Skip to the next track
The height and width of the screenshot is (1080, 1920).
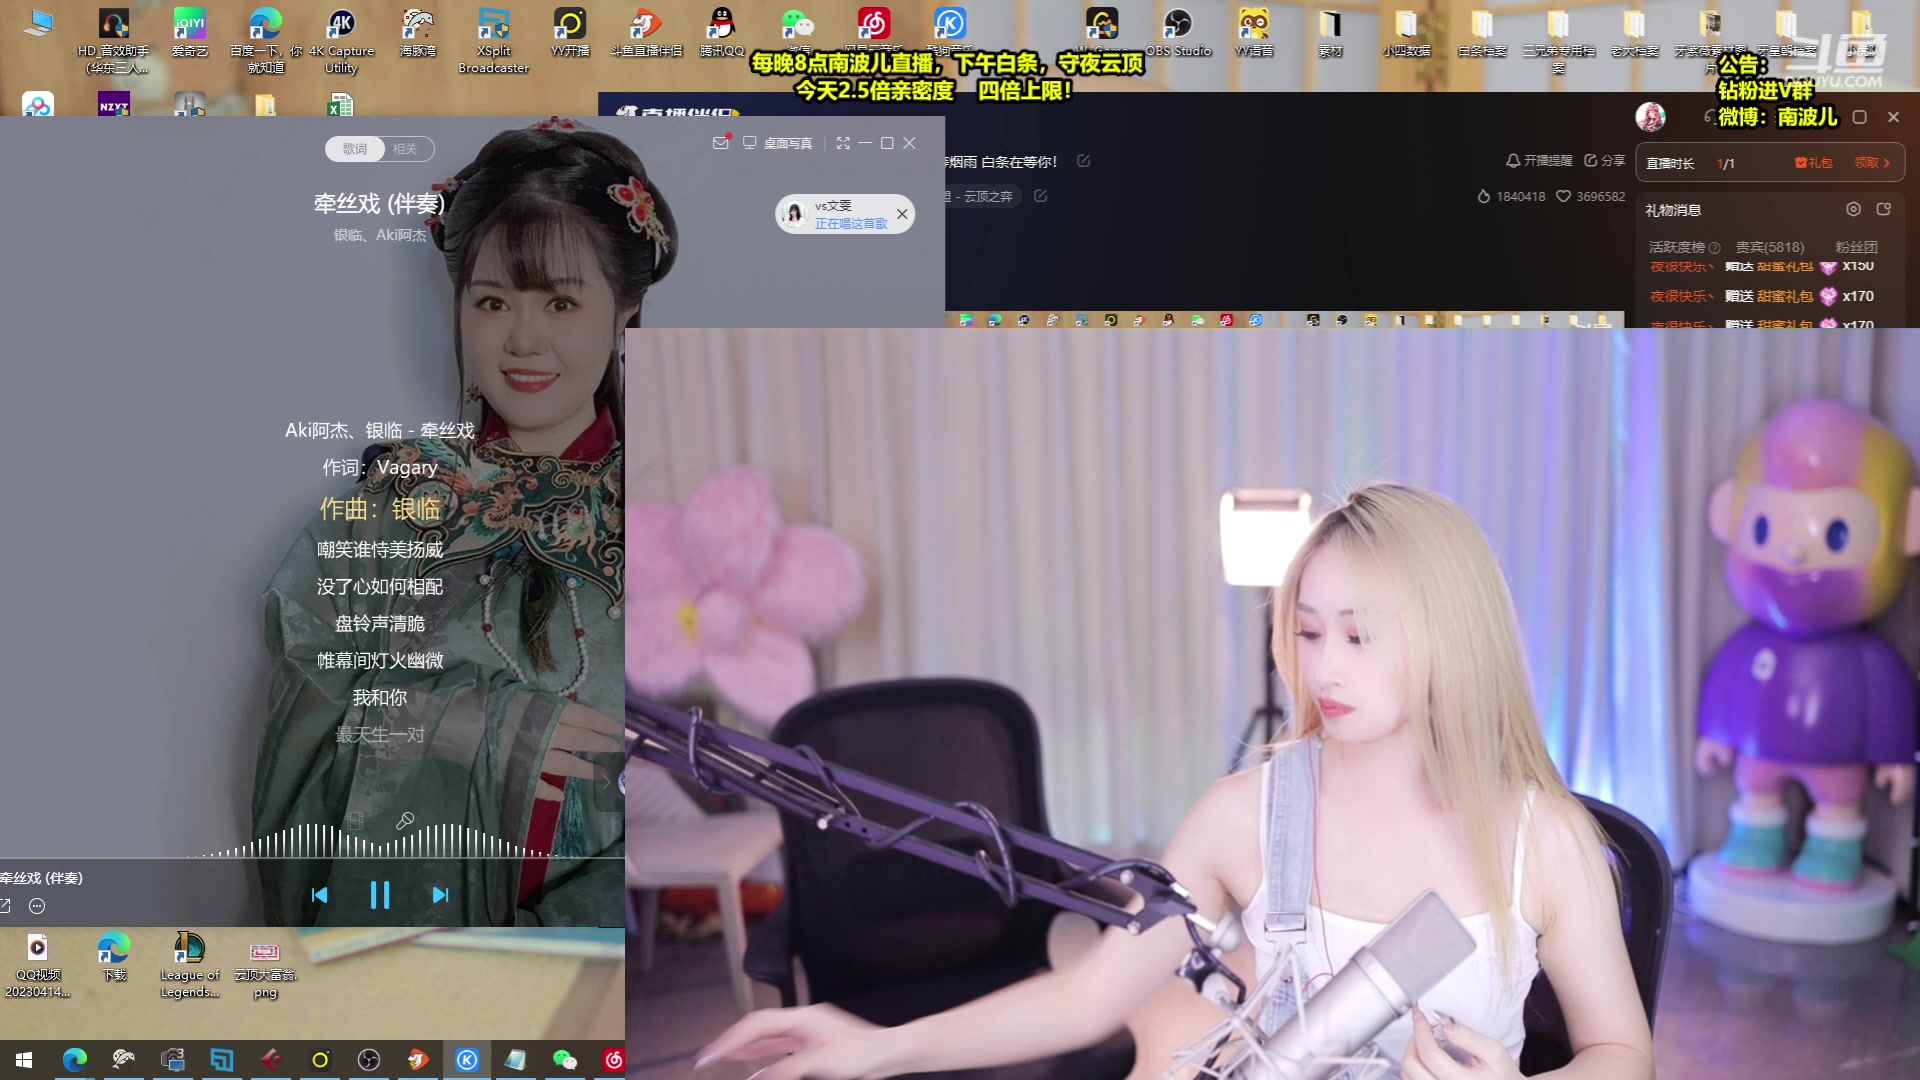pos(440,895)
